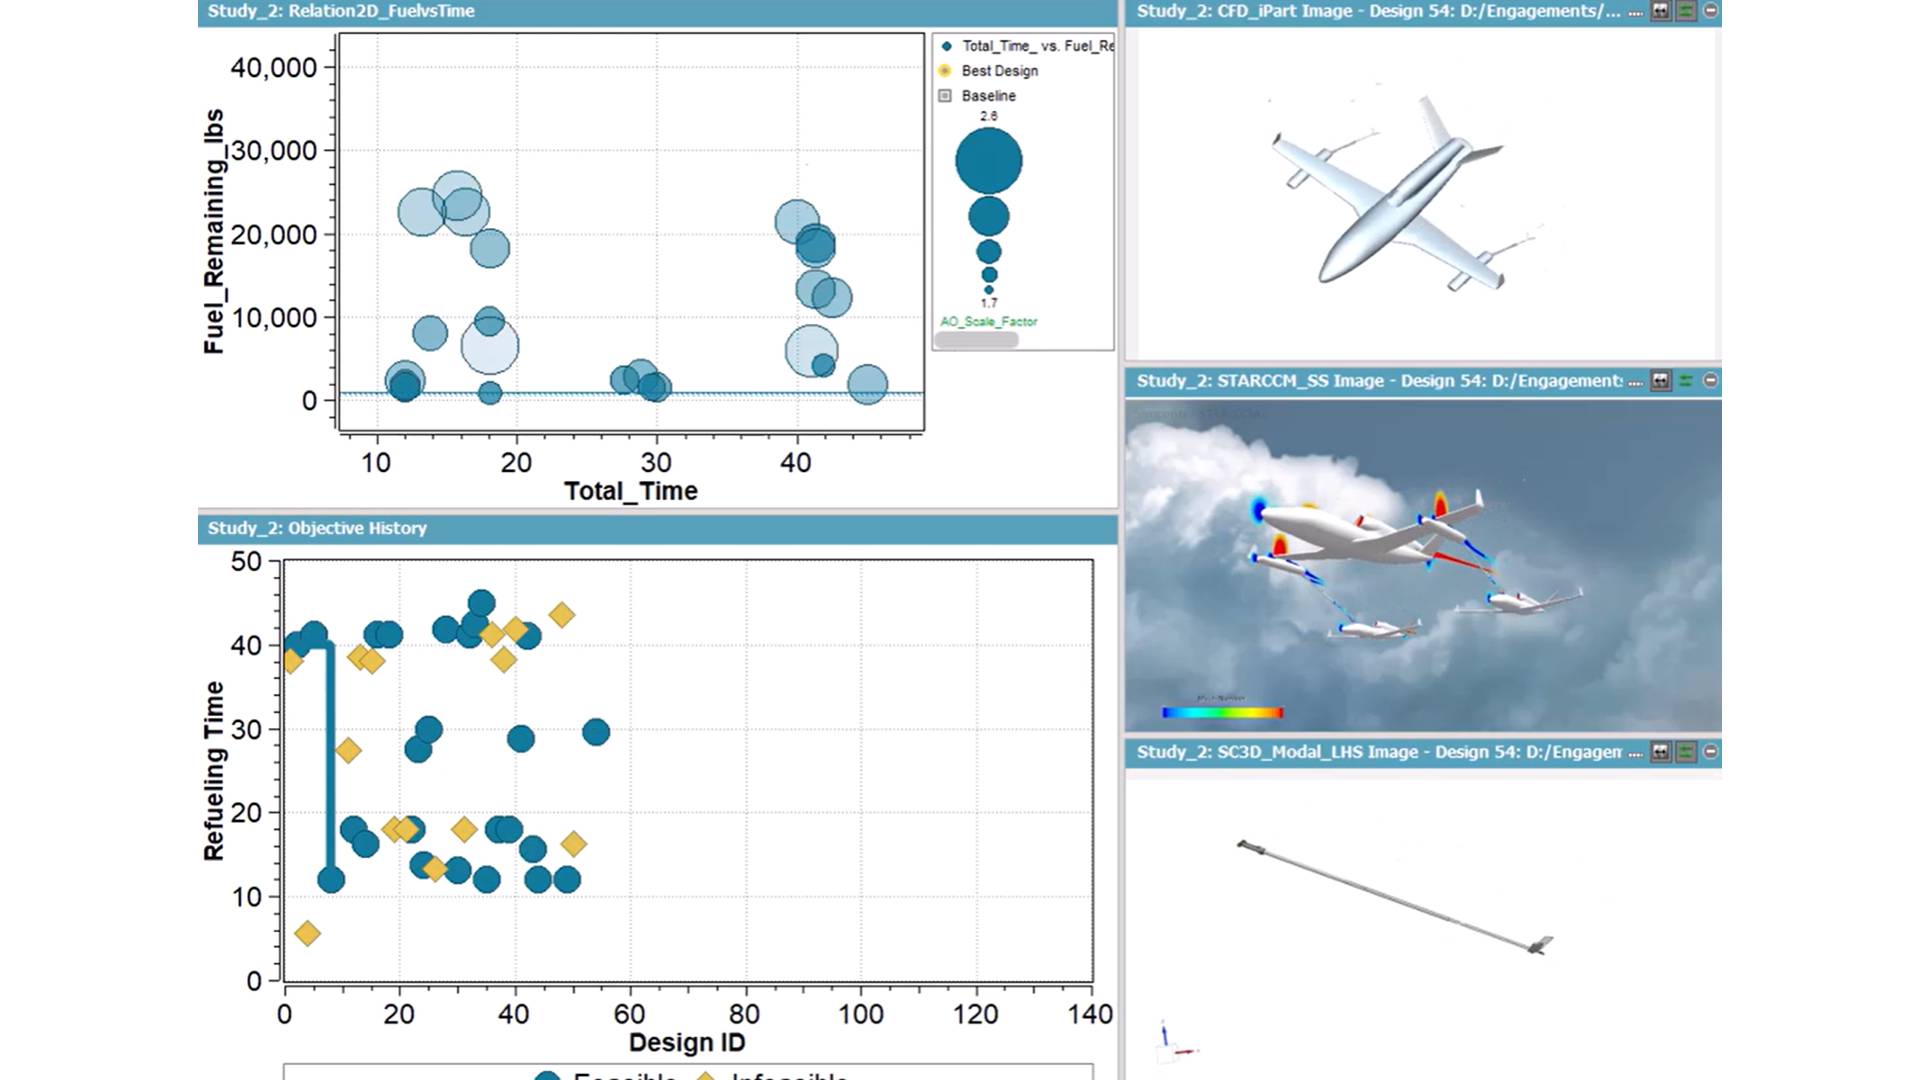Expand ellipsis in SC3D_Modal_LHS Image title
1920x1080 pixels.
[1635, 754]
